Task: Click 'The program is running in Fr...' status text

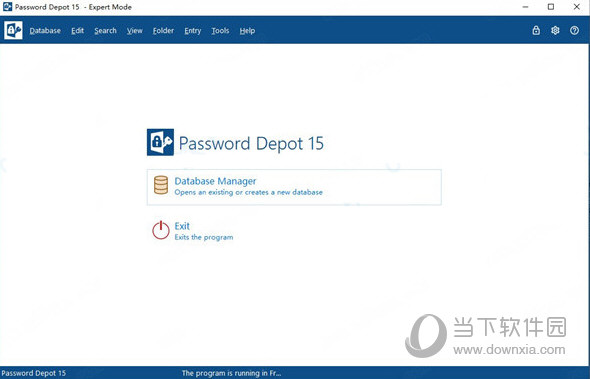Action: click(231, 373)
